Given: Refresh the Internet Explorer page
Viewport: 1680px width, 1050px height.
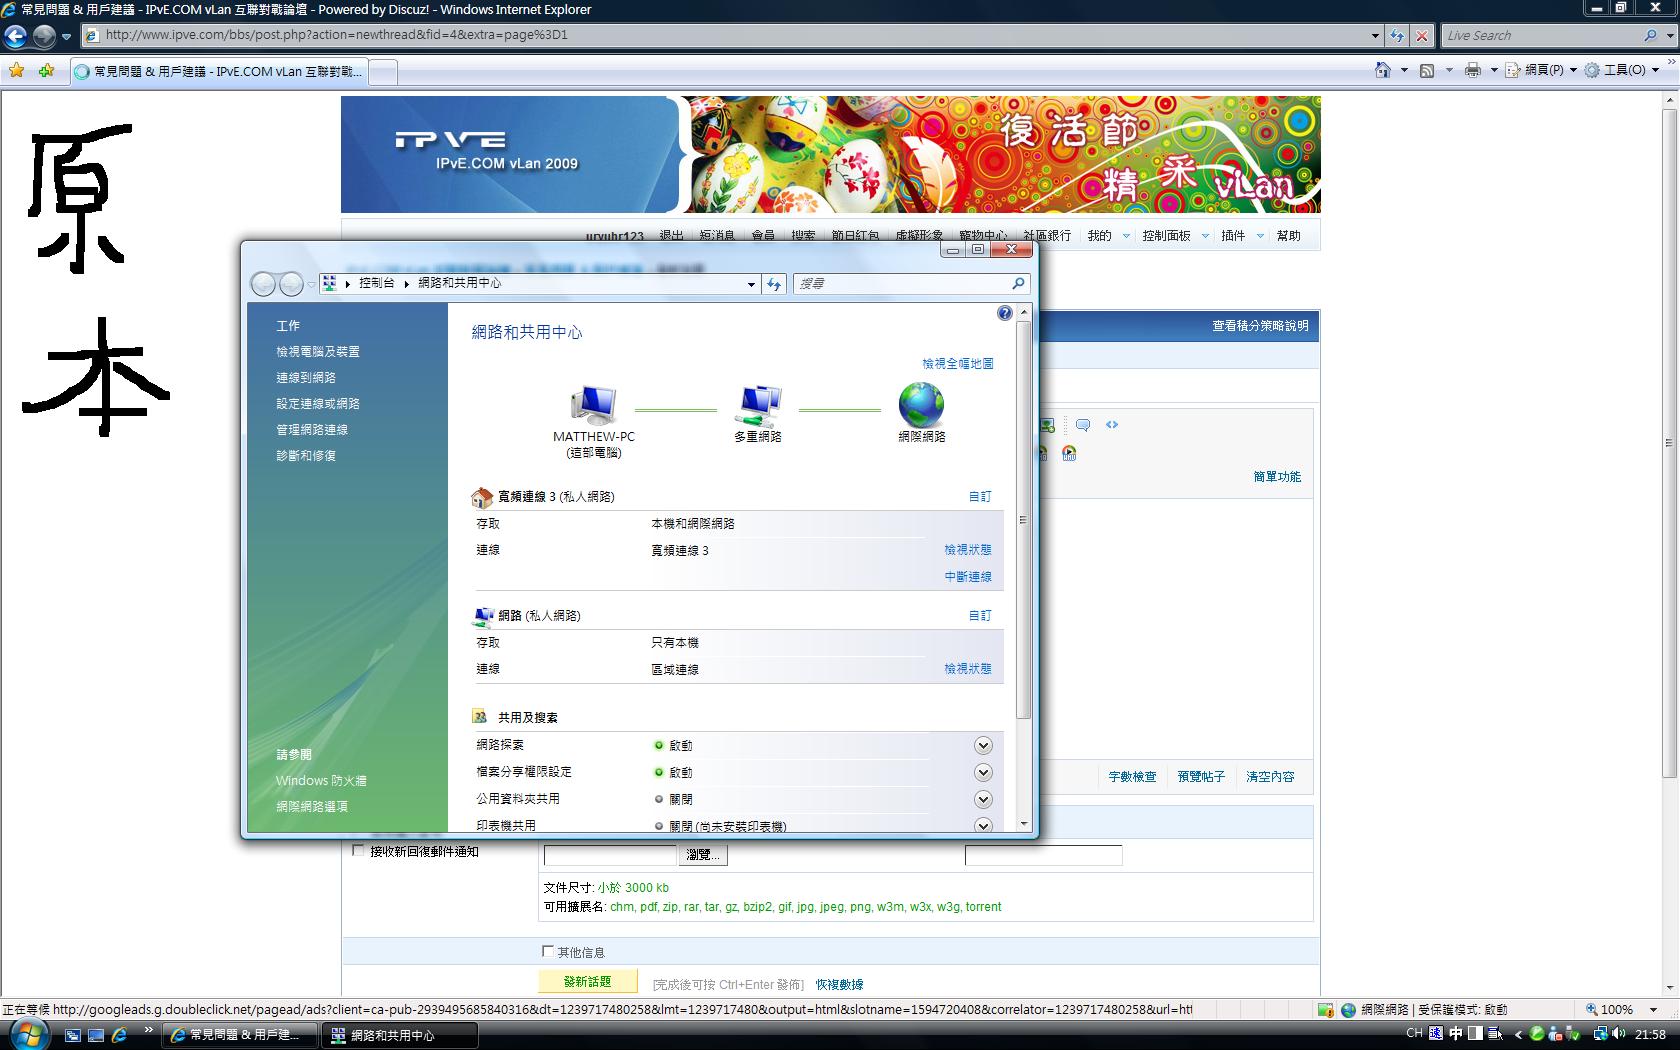Looking at the screenshot, I should click(1397, 35).
